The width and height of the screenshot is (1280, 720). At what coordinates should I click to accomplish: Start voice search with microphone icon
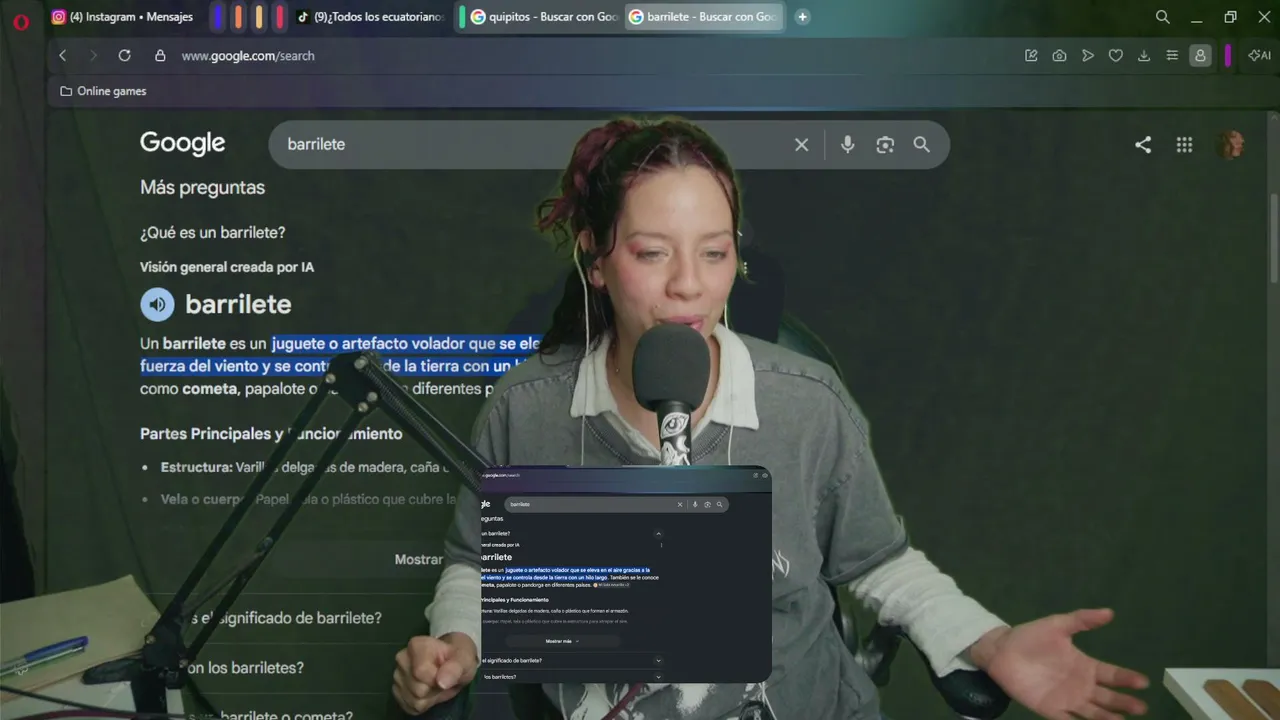[x=847, y=144]
